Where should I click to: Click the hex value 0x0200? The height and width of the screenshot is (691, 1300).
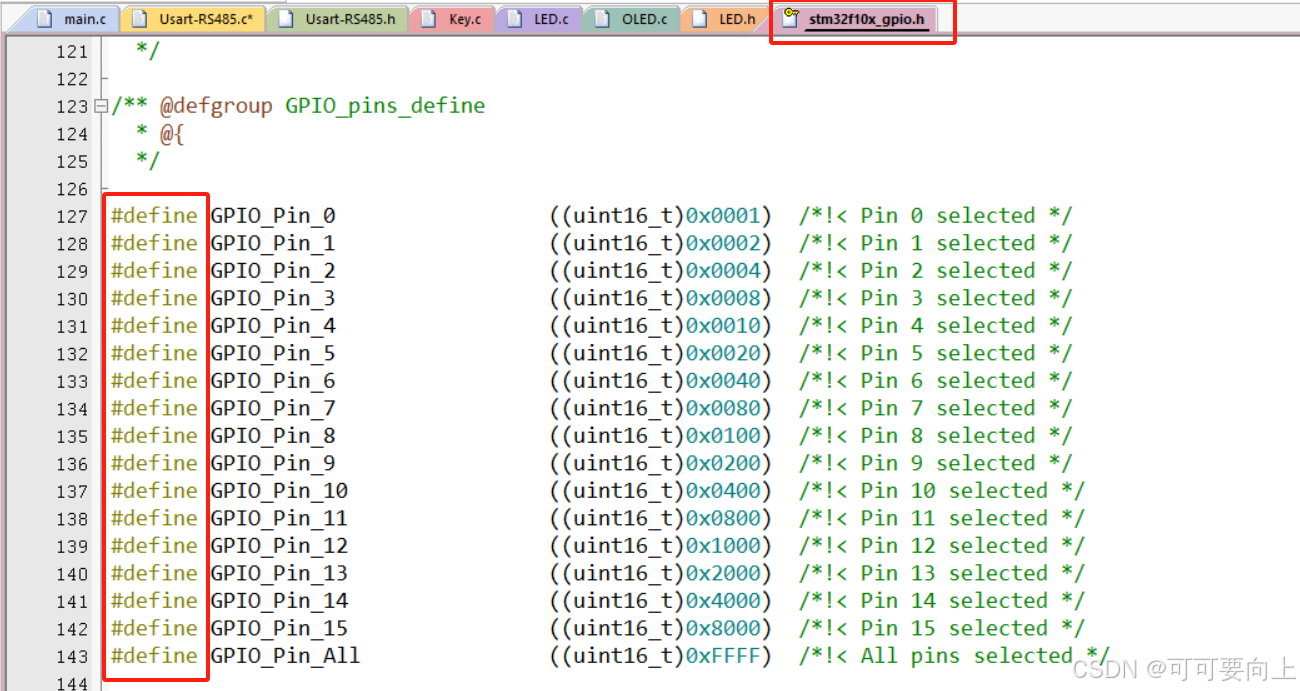point(723,463)
